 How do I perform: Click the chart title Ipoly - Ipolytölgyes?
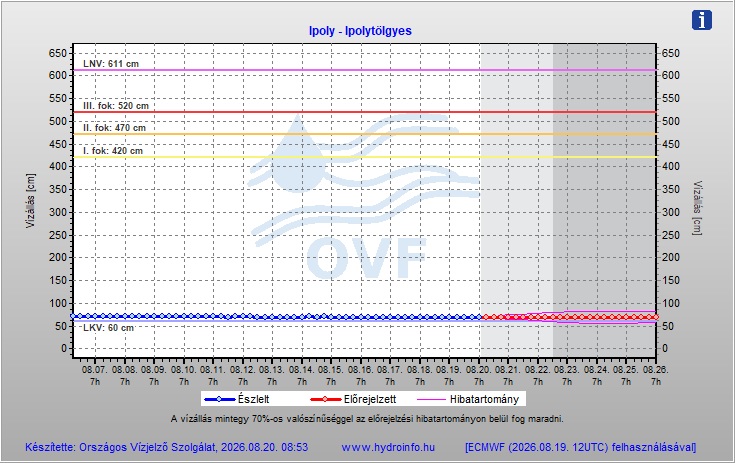pos(360,31)
